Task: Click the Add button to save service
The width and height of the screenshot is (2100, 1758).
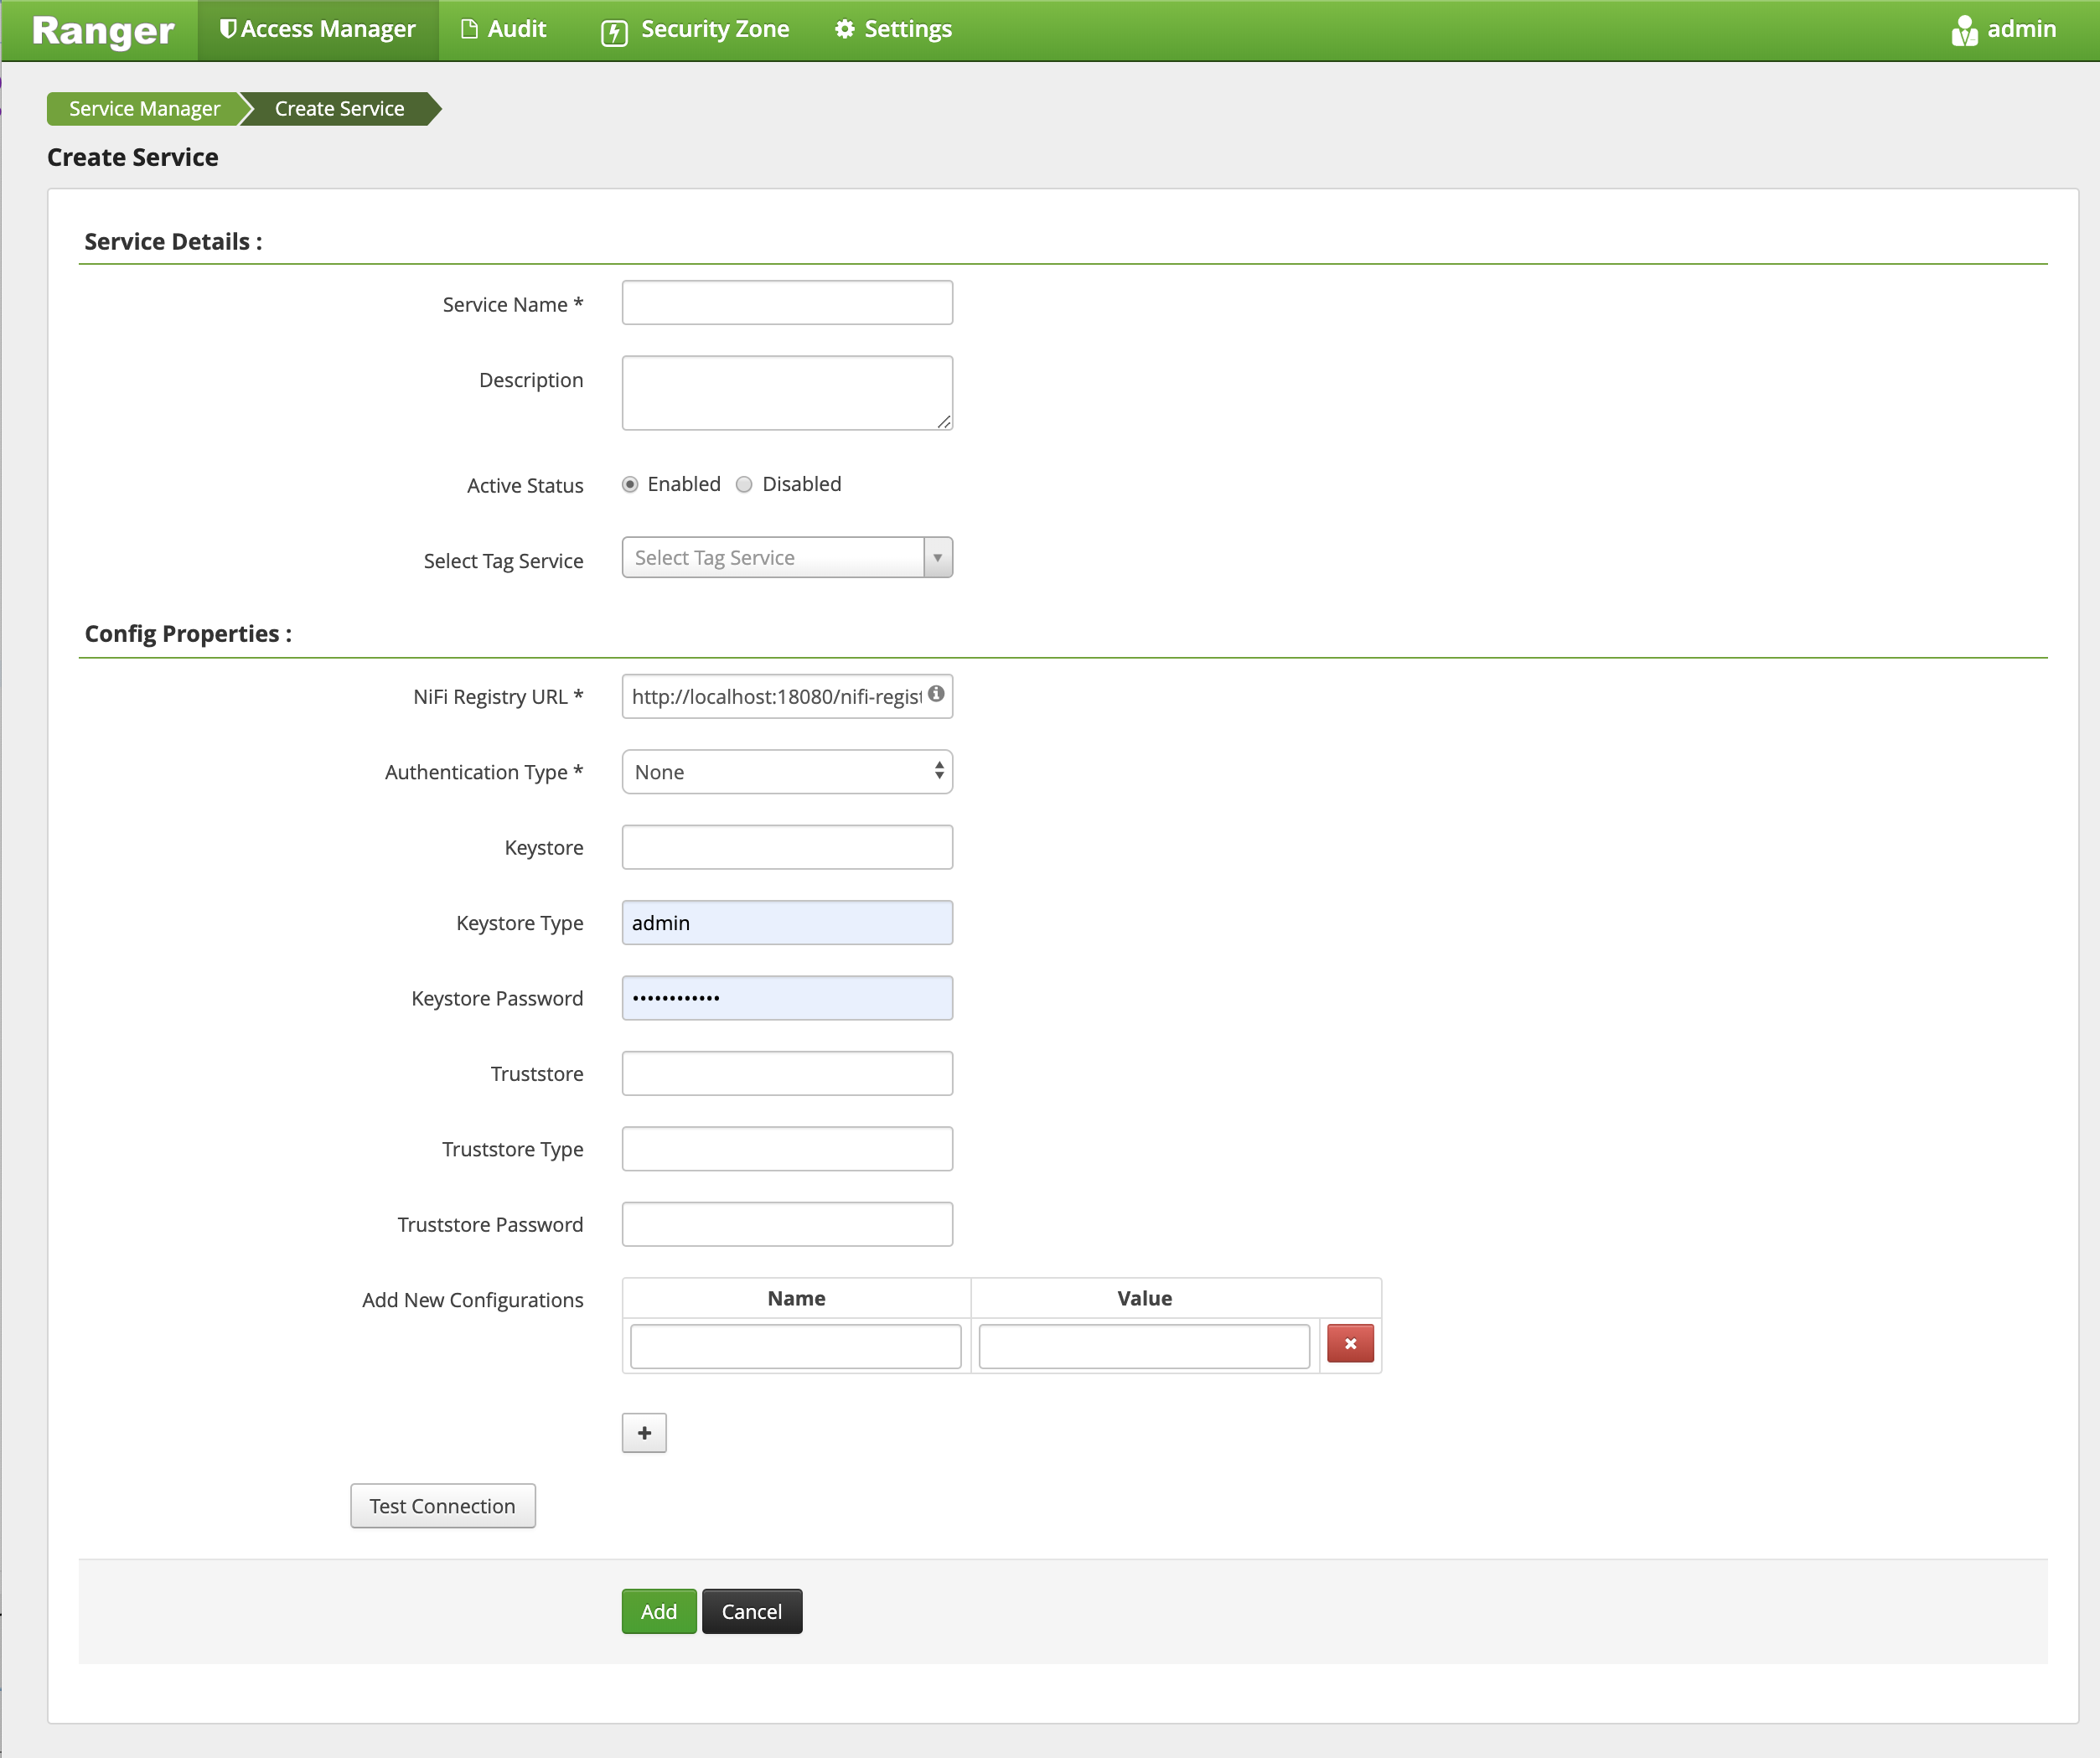Action: point(659,1611)
